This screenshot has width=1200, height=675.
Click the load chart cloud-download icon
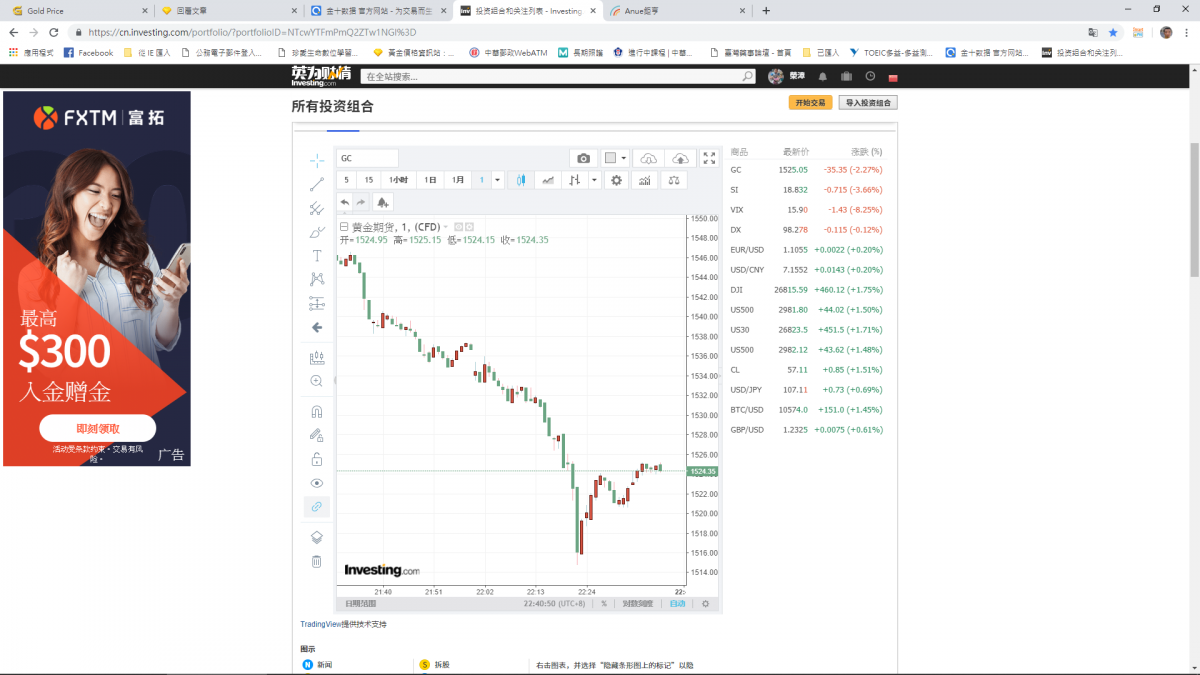point(649,158)
